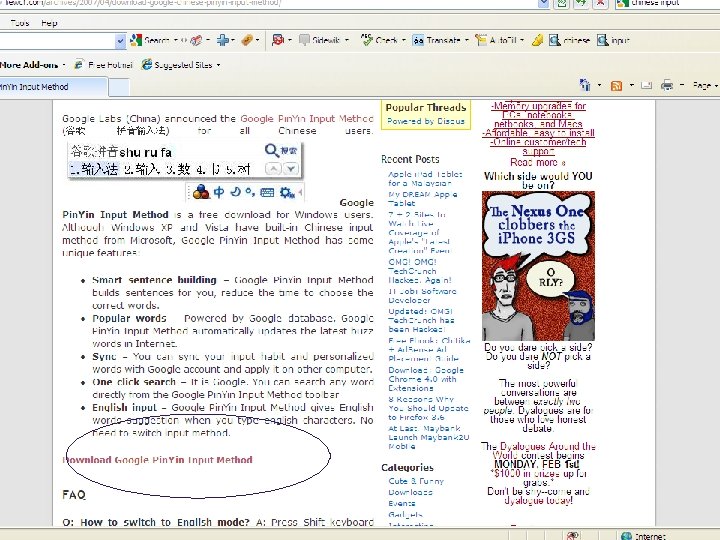Open the Page menu in command bar
This screenshot has width=720, height=540.
[x=705, y=85]
